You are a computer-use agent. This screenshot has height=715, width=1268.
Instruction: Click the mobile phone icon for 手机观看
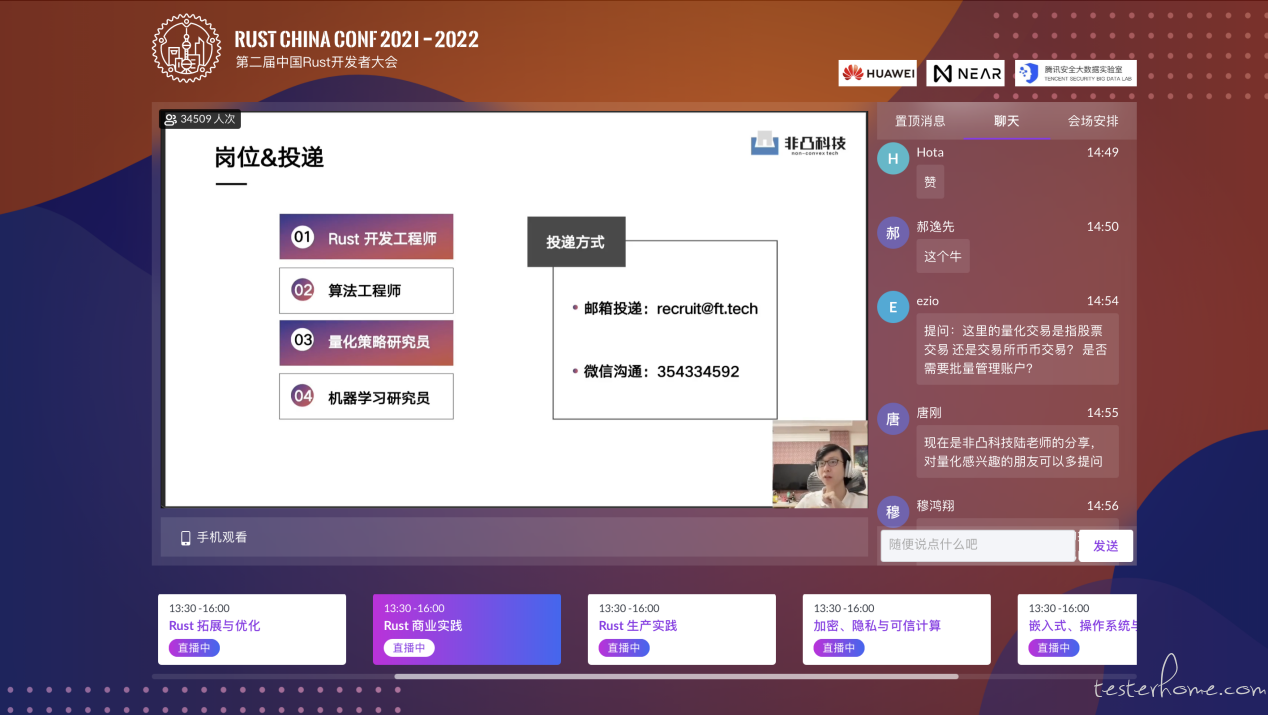click(185, 538)
